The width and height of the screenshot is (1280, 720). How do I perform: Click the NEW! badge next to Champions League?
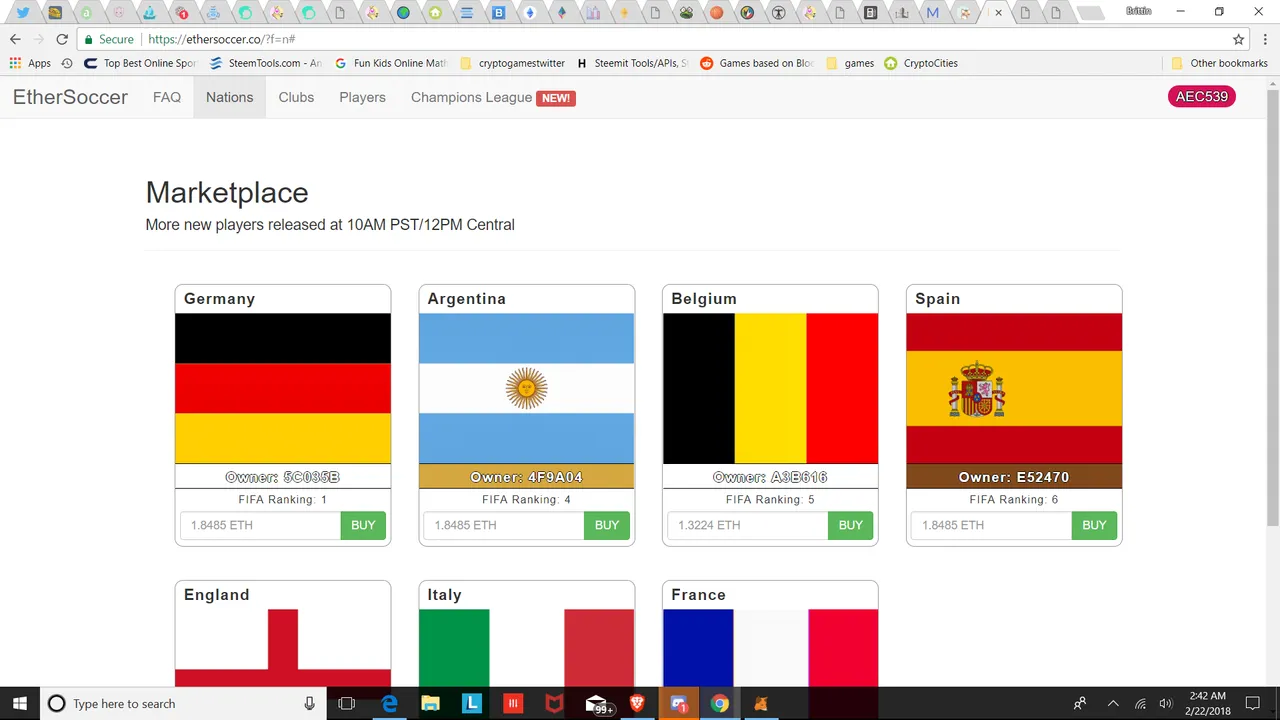click(556, 98)
